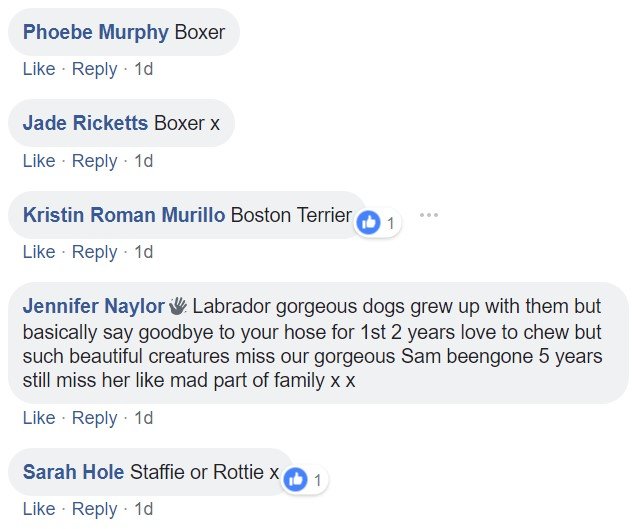Like Jade Ricketts' comment
This screenshot has width=632, height=529.
click(x=39, y=160)
